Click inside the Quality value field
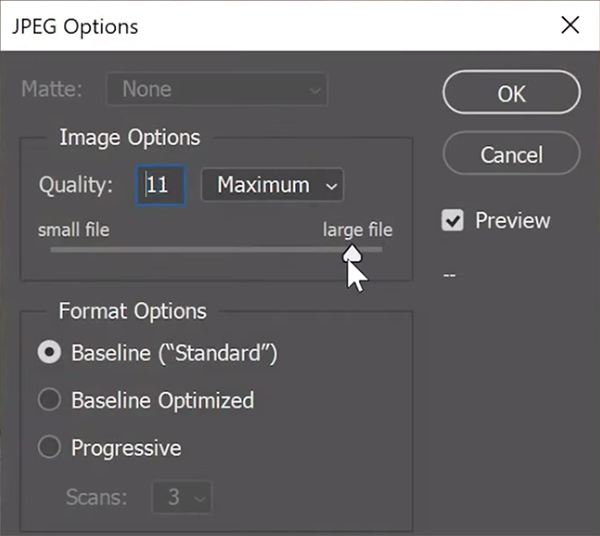Image resolution: width=600 pixels, height=536 pixels. (161, 185)
